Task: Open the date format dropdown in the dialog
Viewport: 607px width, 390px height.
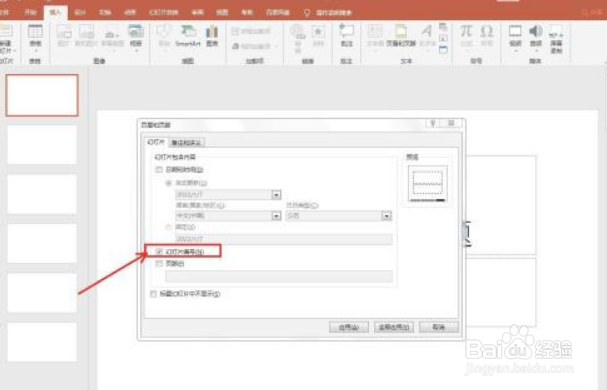Action: coord(276,194)
